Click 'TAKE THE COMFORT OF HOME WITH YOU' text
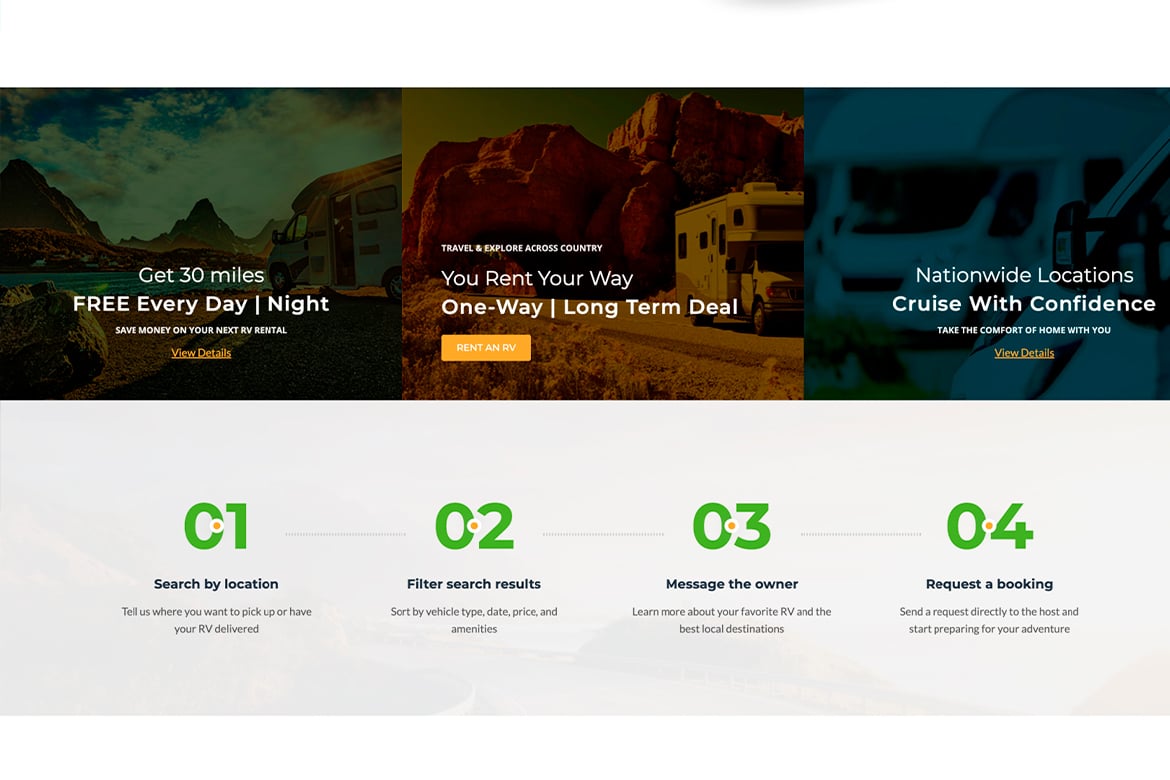This screenshot has width=1170, height=780. click(1024, 330)
